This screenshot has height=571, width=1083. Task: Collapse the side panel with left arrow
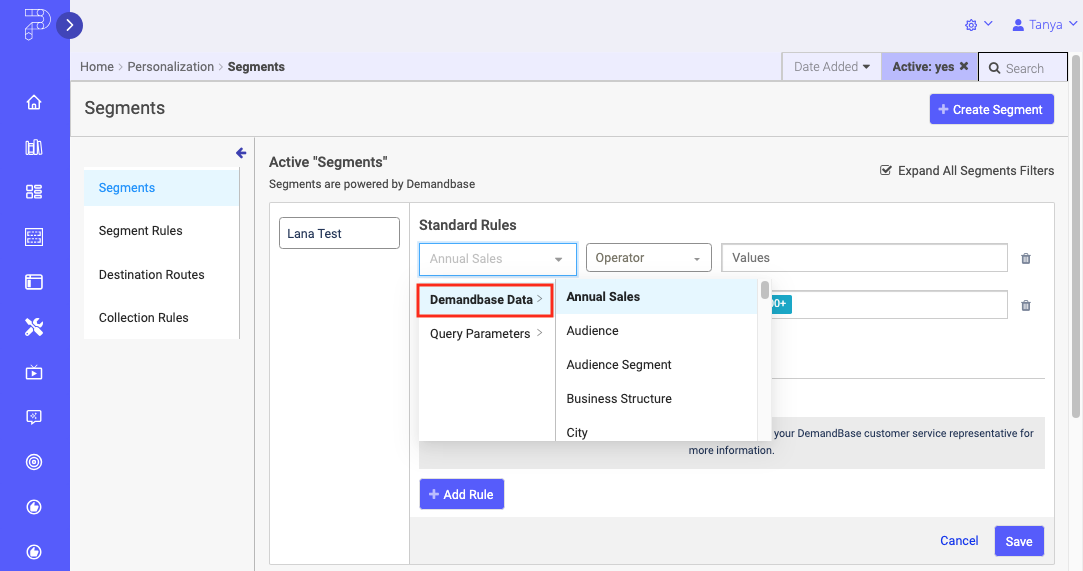tap(241, 153)
